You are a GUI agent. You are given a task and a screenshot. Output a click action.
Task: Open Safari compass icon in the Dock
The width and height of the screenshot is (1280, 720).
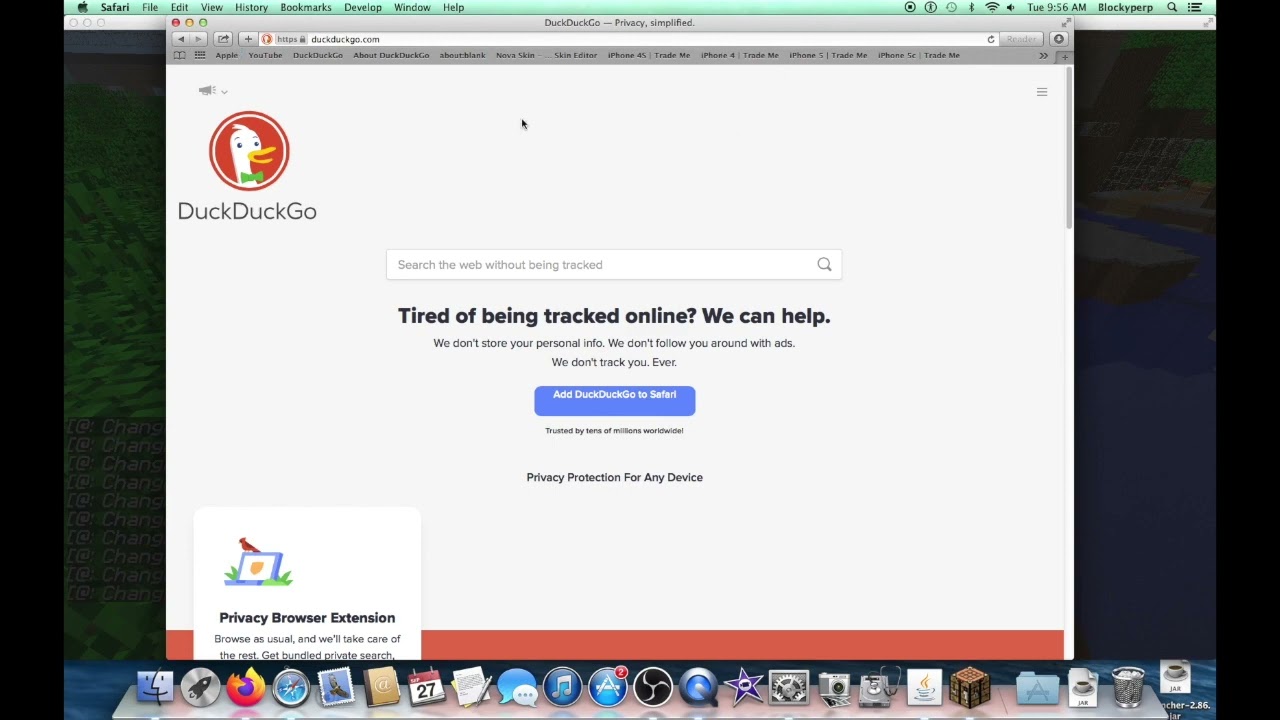pyautogui.click(x=291, y=687)
